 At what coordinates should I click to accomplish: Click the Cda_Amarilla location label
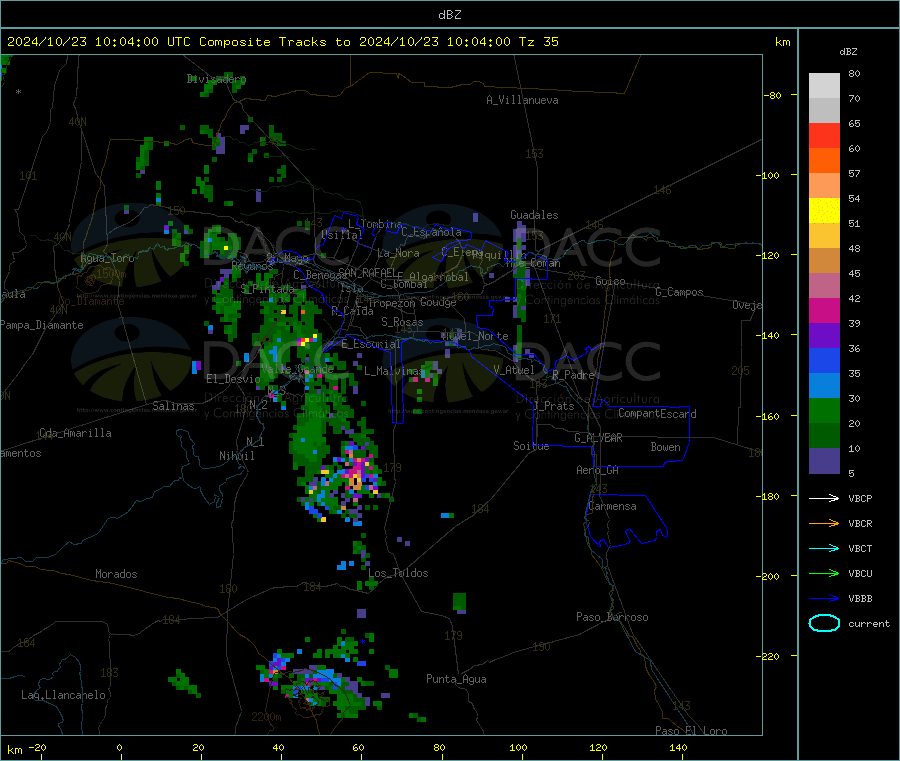[76, 433]
